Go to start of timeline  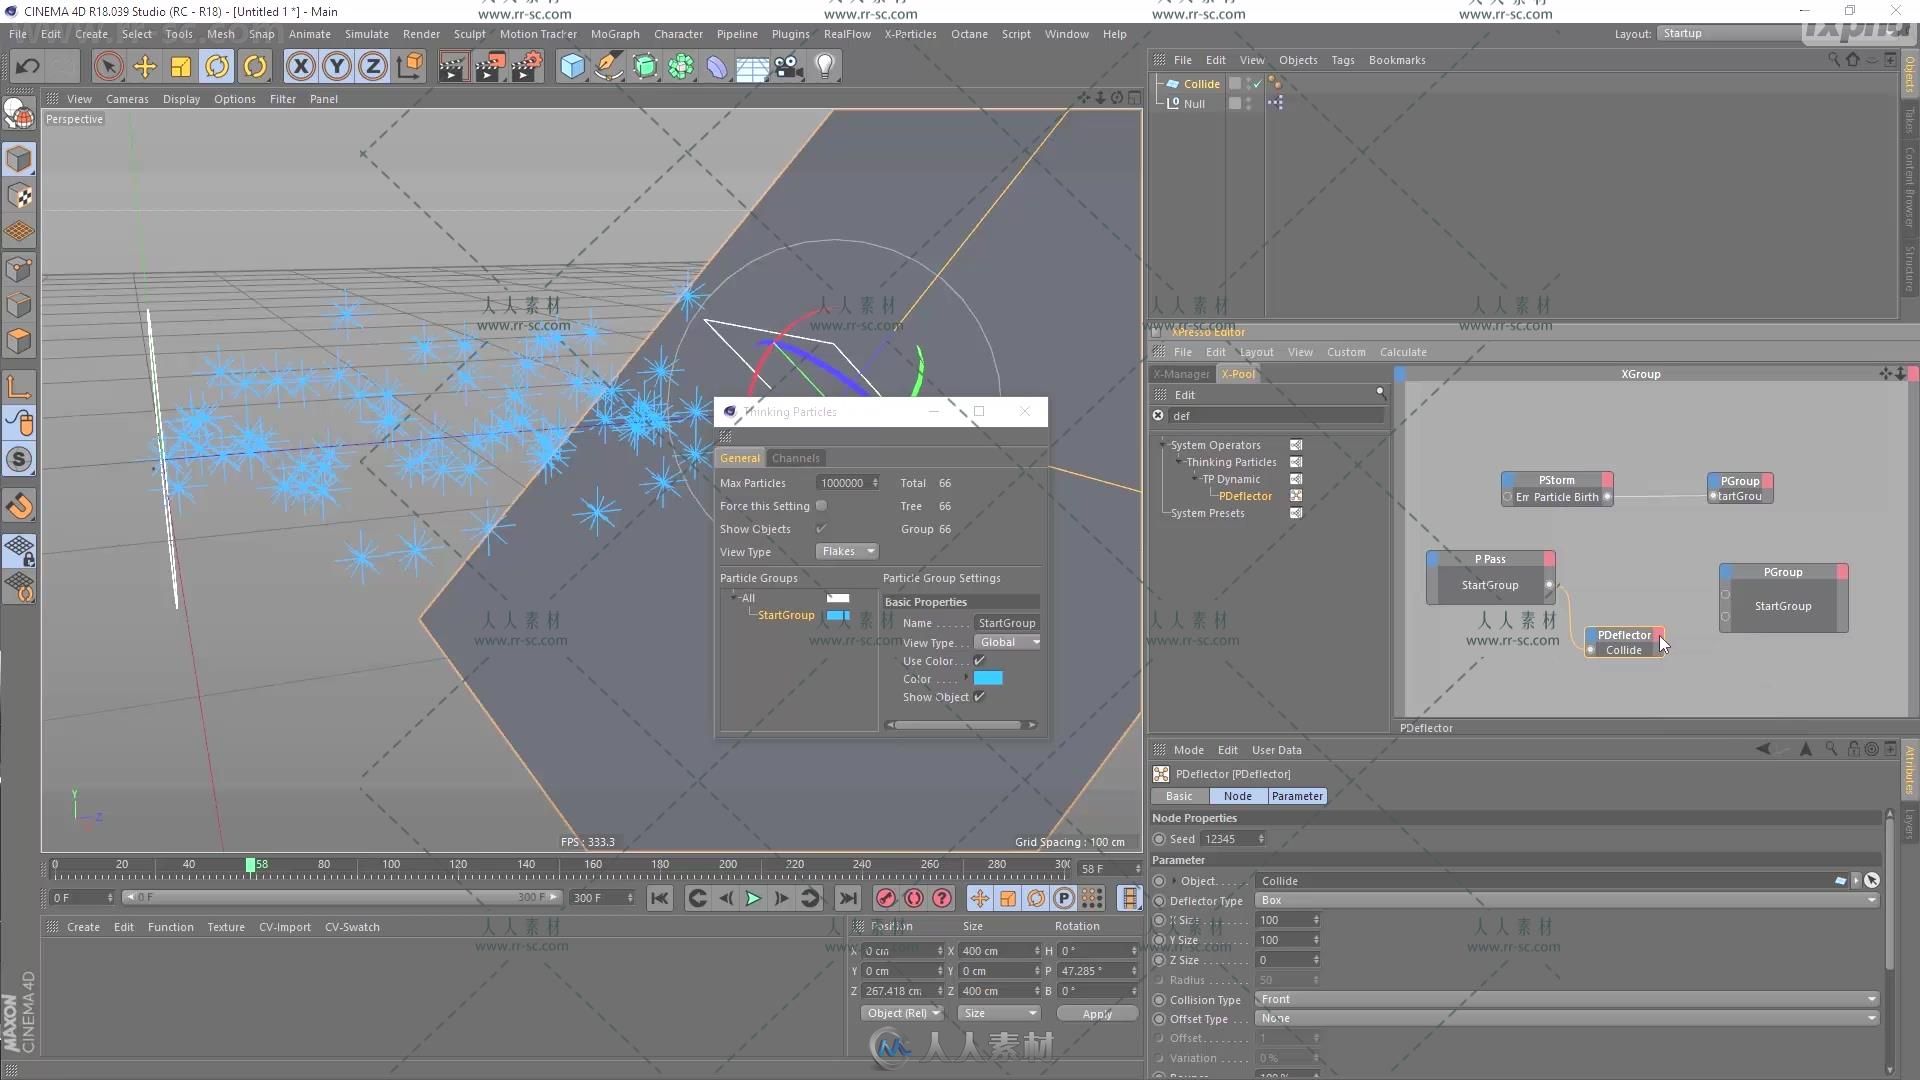coord(659,898)
